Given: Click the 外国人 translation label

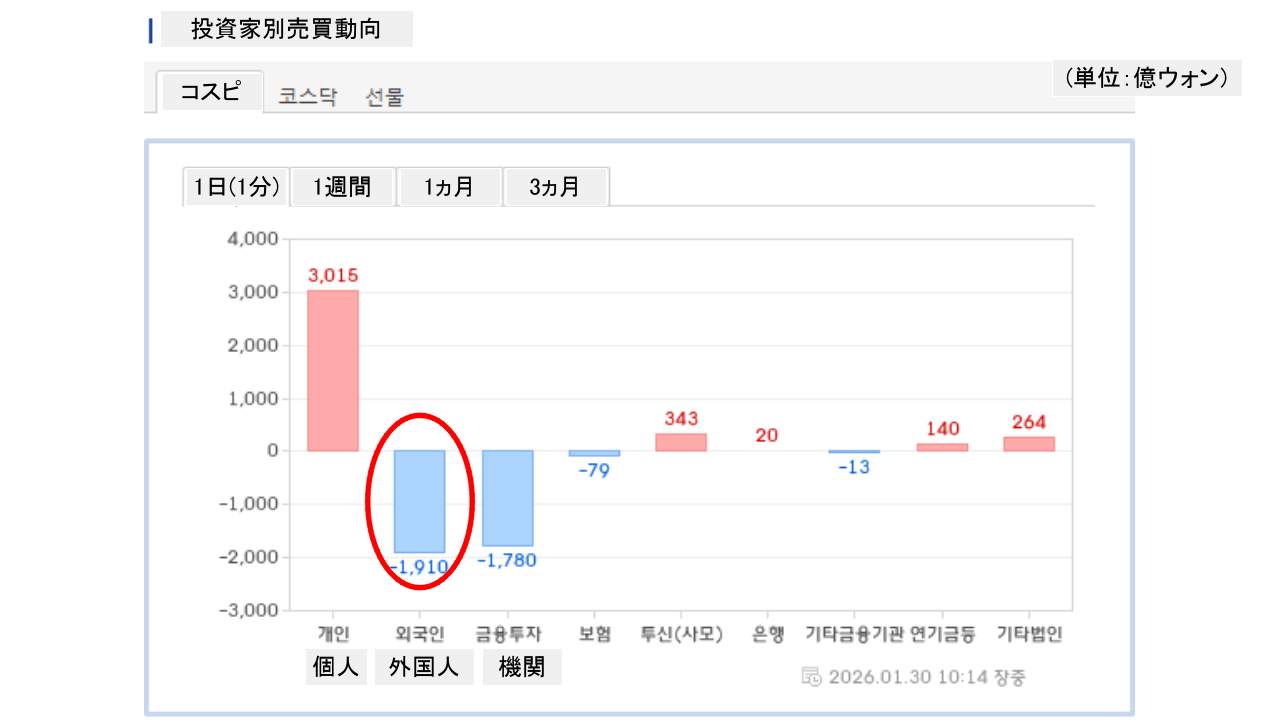Looking at the screenshot, I should pos(423,668).
